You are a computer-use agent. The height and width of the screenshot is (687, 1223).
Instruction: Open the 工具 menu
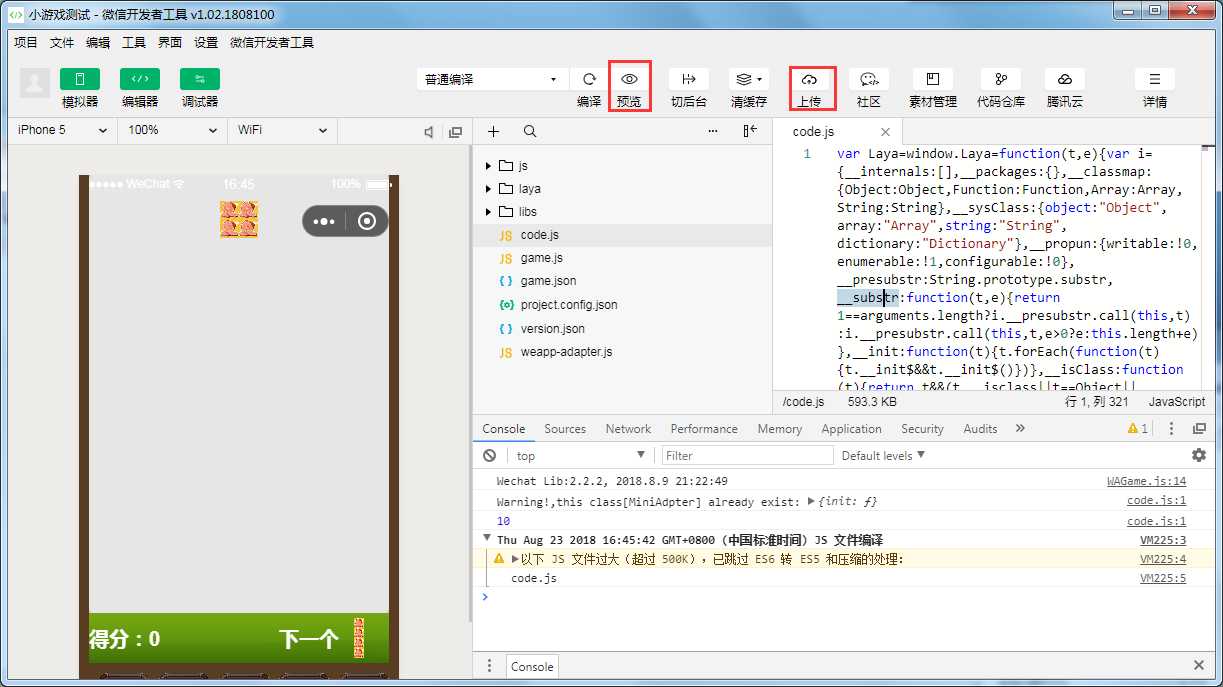134,42
